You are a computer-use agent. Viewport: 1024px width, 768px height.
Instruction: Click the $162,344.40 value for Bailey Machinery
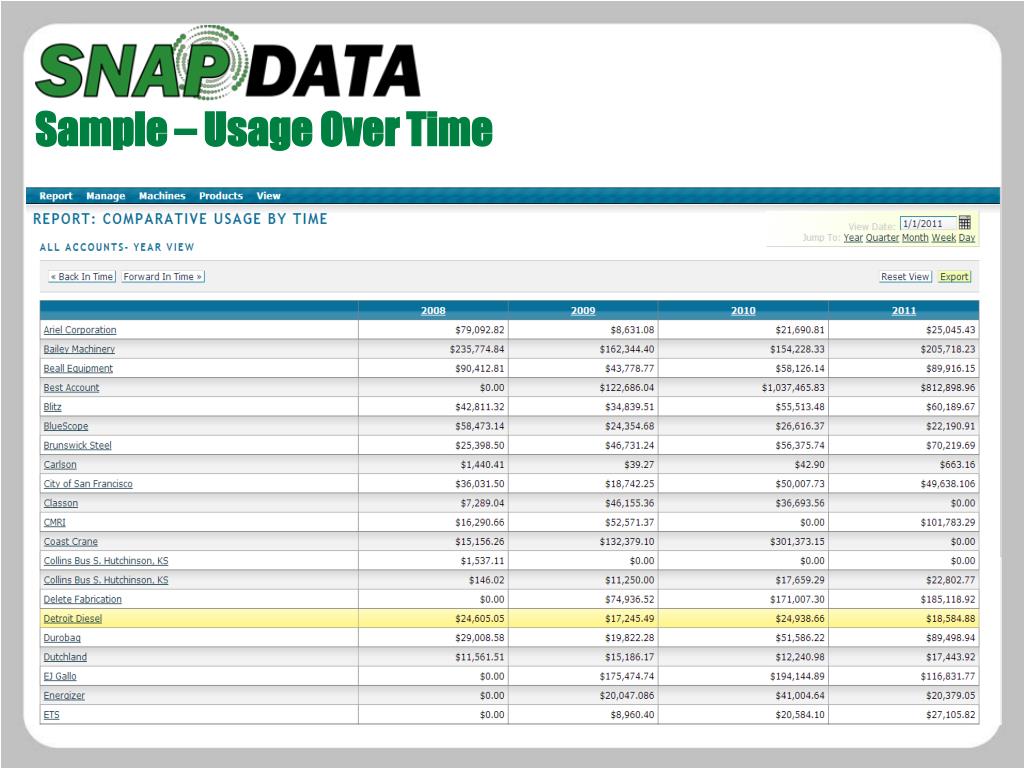coord(626,349)
